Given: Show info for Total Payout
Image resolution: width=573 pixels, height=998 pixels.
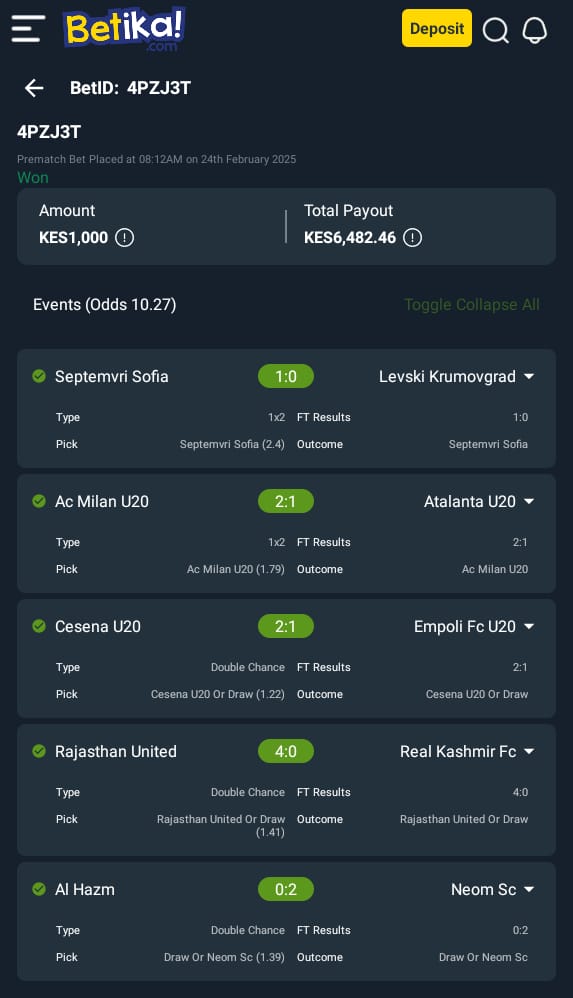Looking at the screenshot, I should pos(413,237).
